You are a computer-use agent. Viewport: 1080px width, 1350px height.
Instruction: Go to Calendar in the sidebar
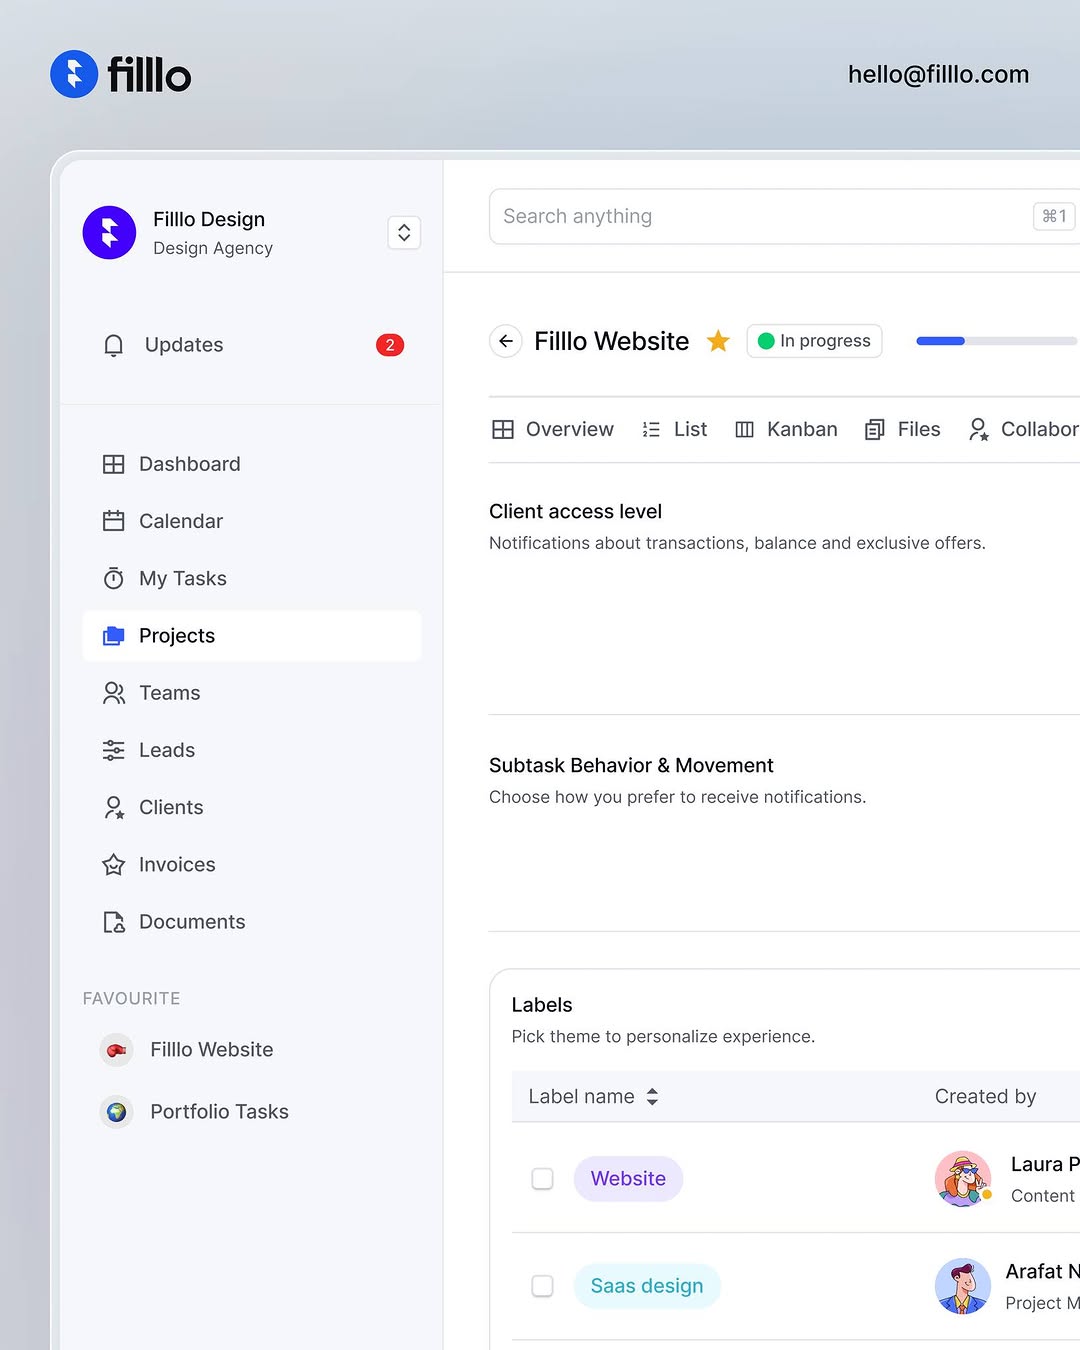252,521
